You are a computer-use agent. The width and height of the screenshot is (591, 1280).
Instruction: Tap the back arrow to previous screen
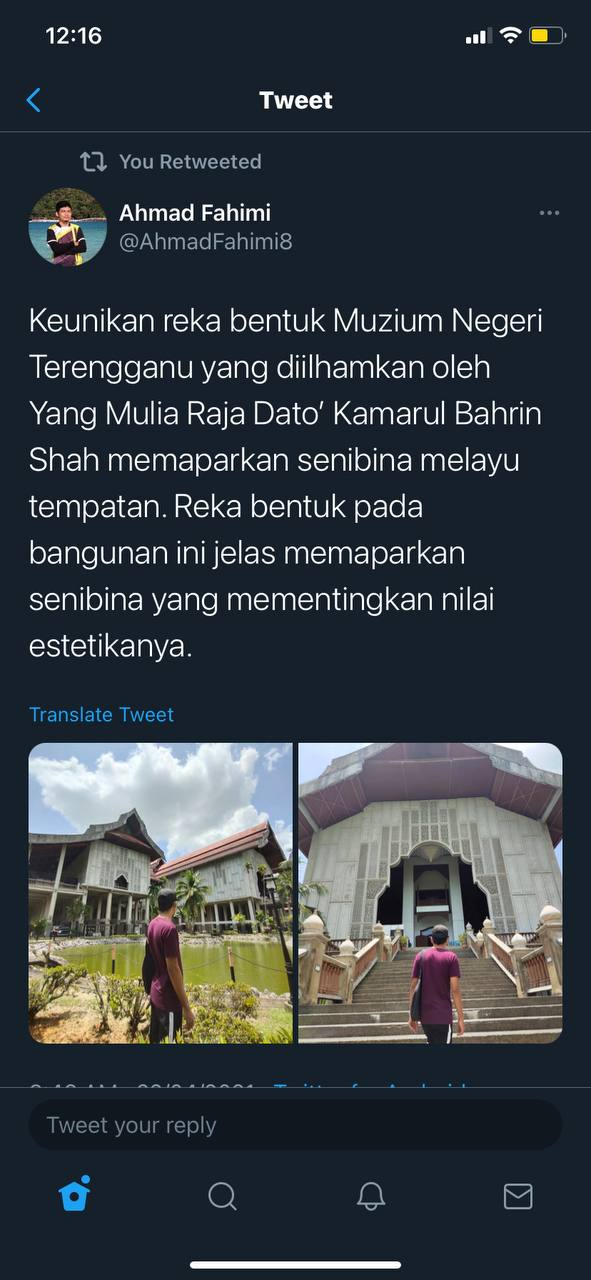(33, 100)
